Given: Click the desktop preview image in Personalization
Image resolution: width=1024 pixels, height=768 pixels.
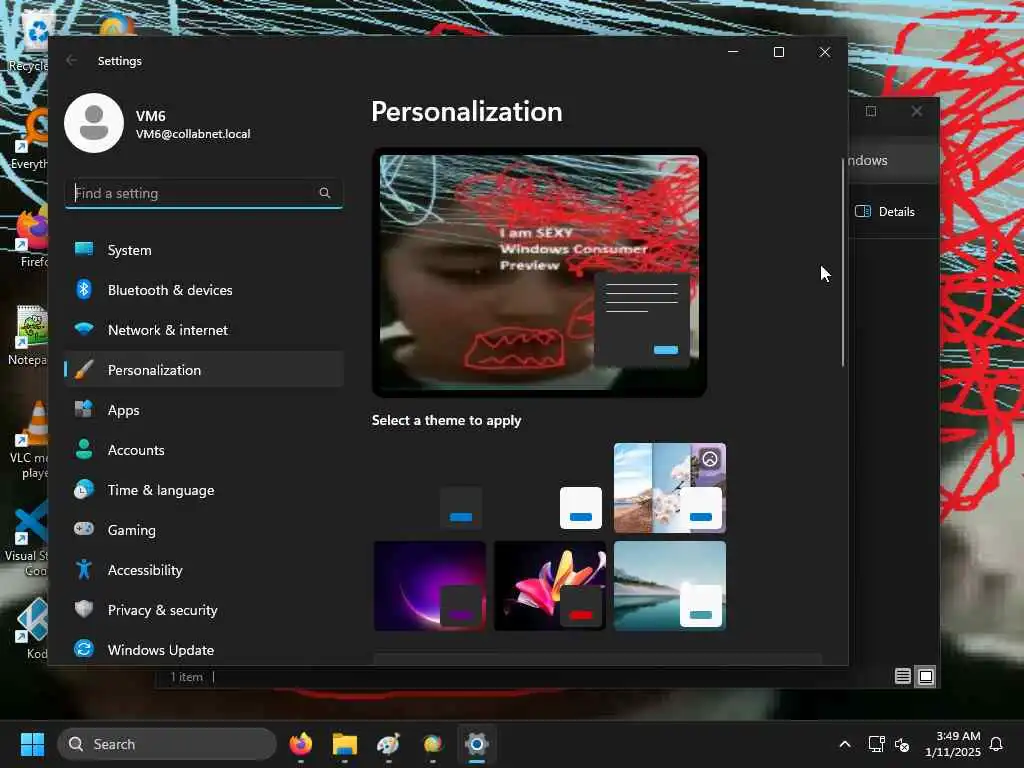Looking at the screenshot, I should point(539,272).
